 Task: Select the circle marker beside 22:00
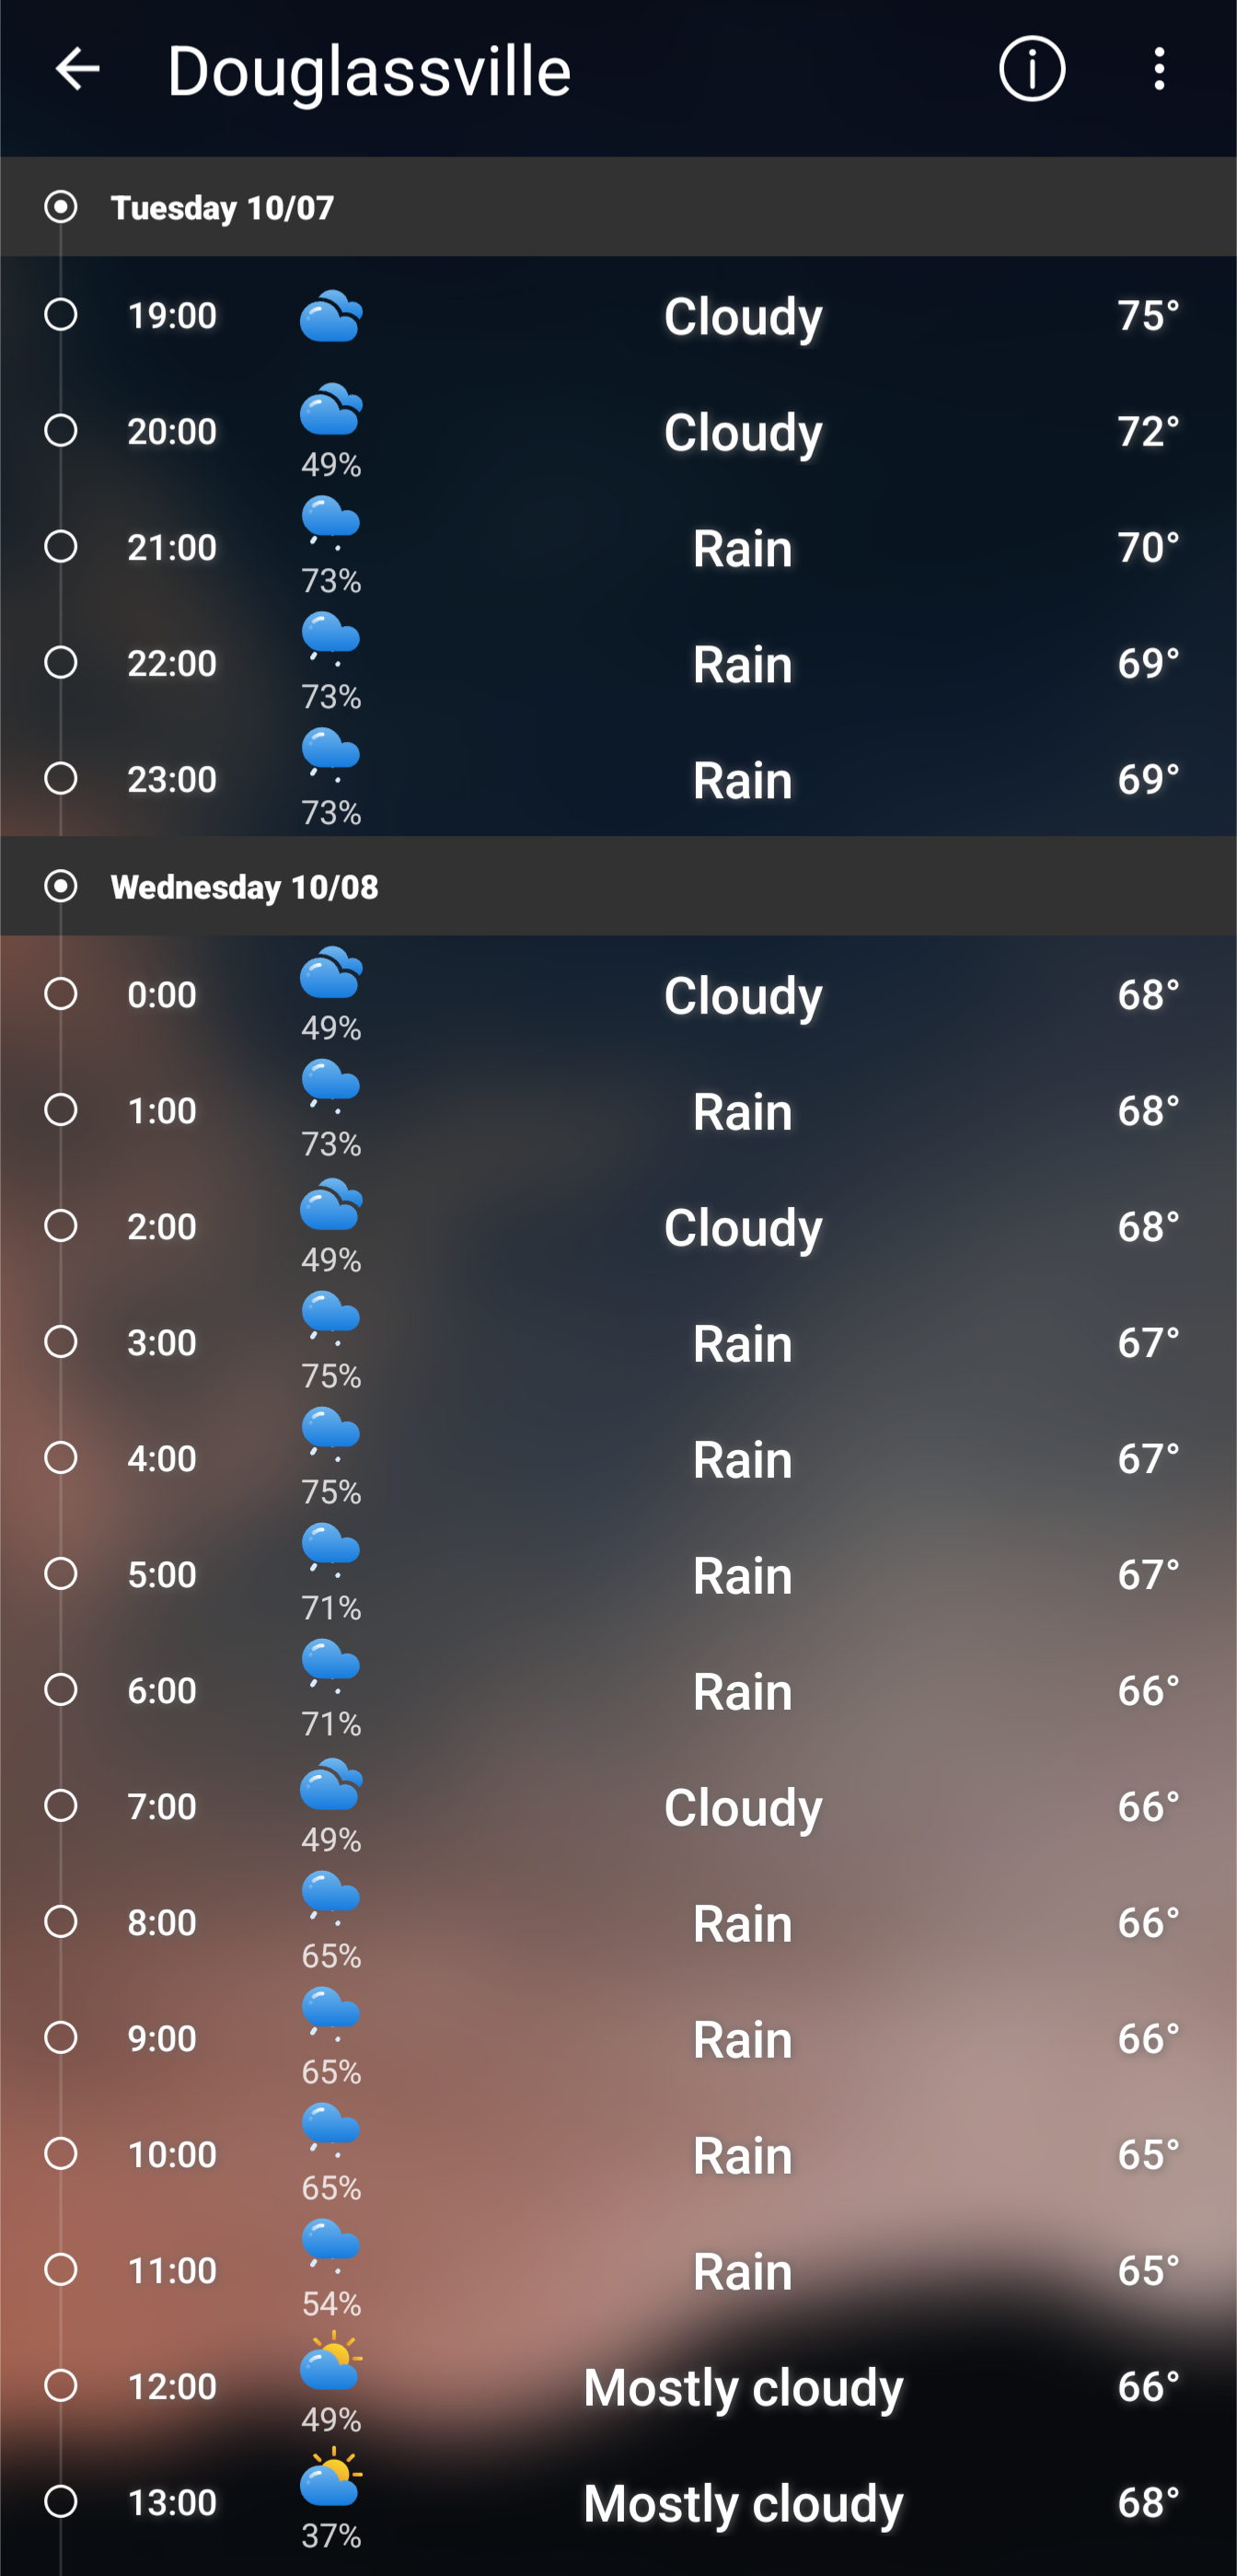tap(61, 662)
